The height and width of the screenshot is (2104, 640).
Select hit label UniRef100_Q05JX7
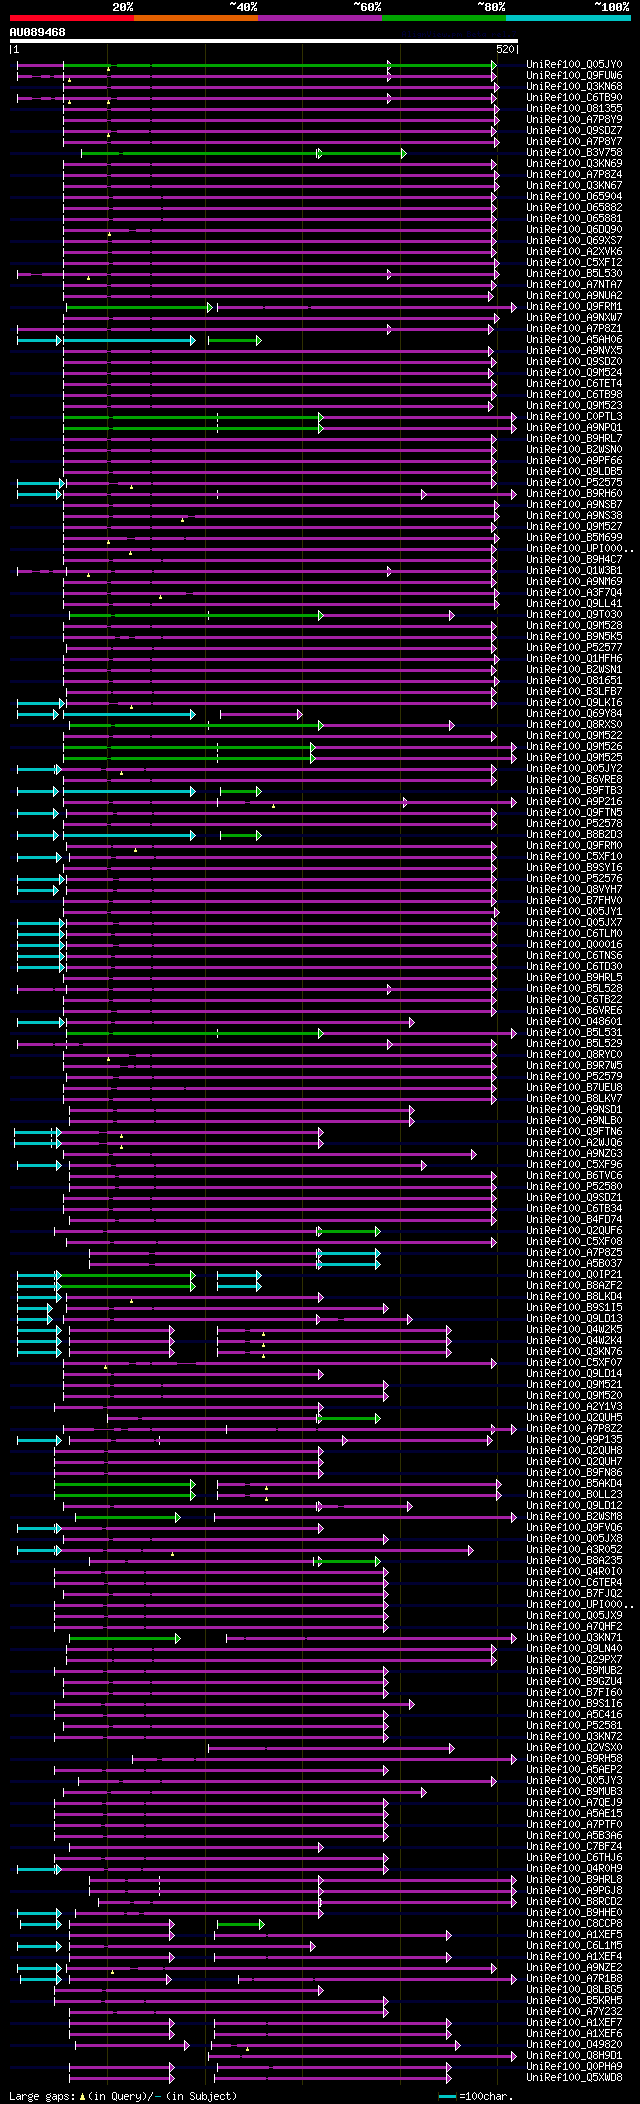coord(574,923)
